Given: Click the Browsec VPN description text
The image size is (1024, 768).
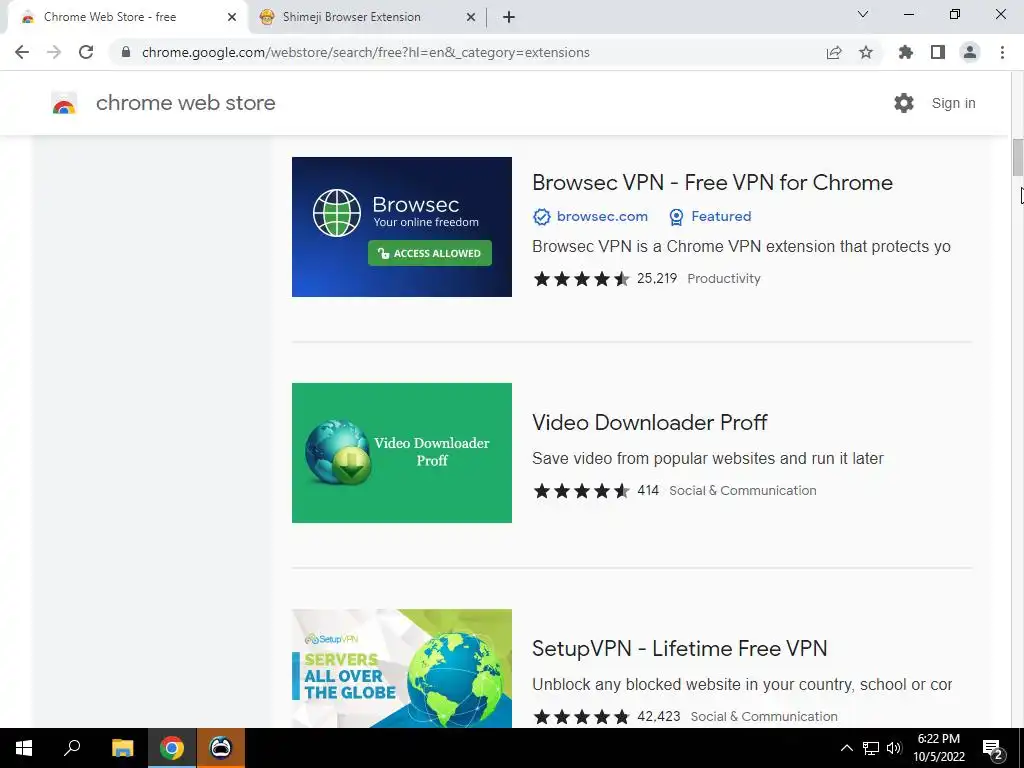Looking at the screenshot, I should coord(741,247).
